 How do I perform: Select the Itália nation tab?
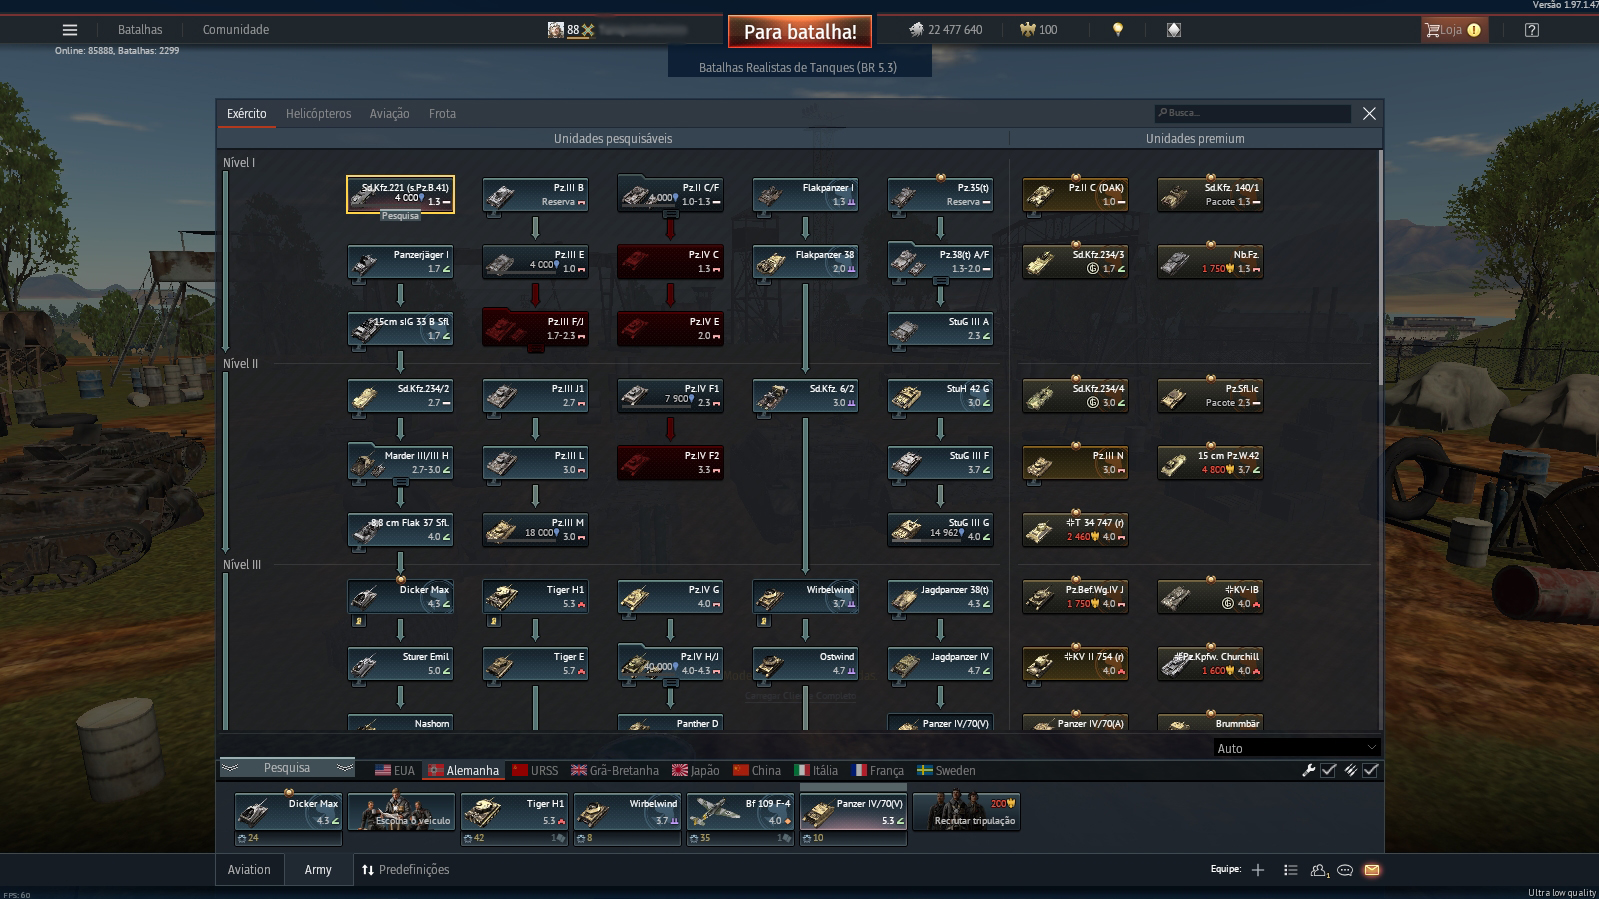(816, 771)
